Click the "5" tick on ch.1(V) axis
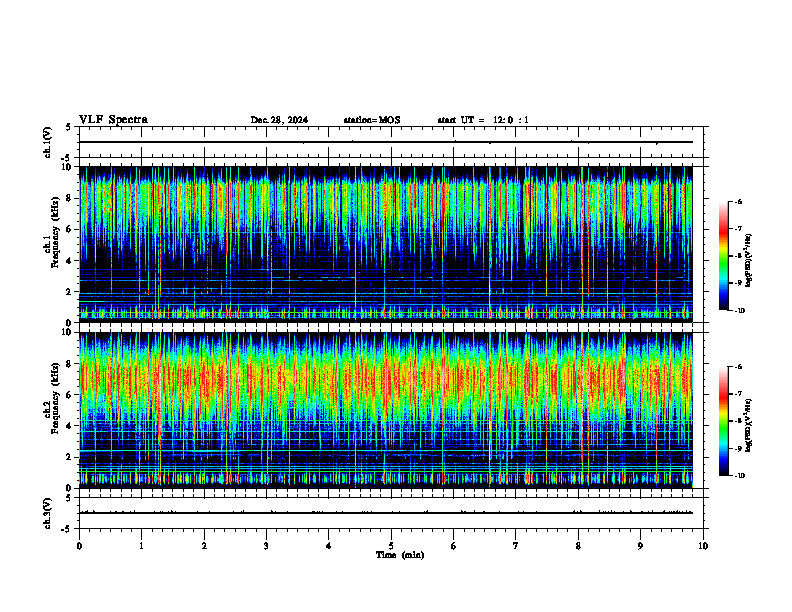 (69, 127)
